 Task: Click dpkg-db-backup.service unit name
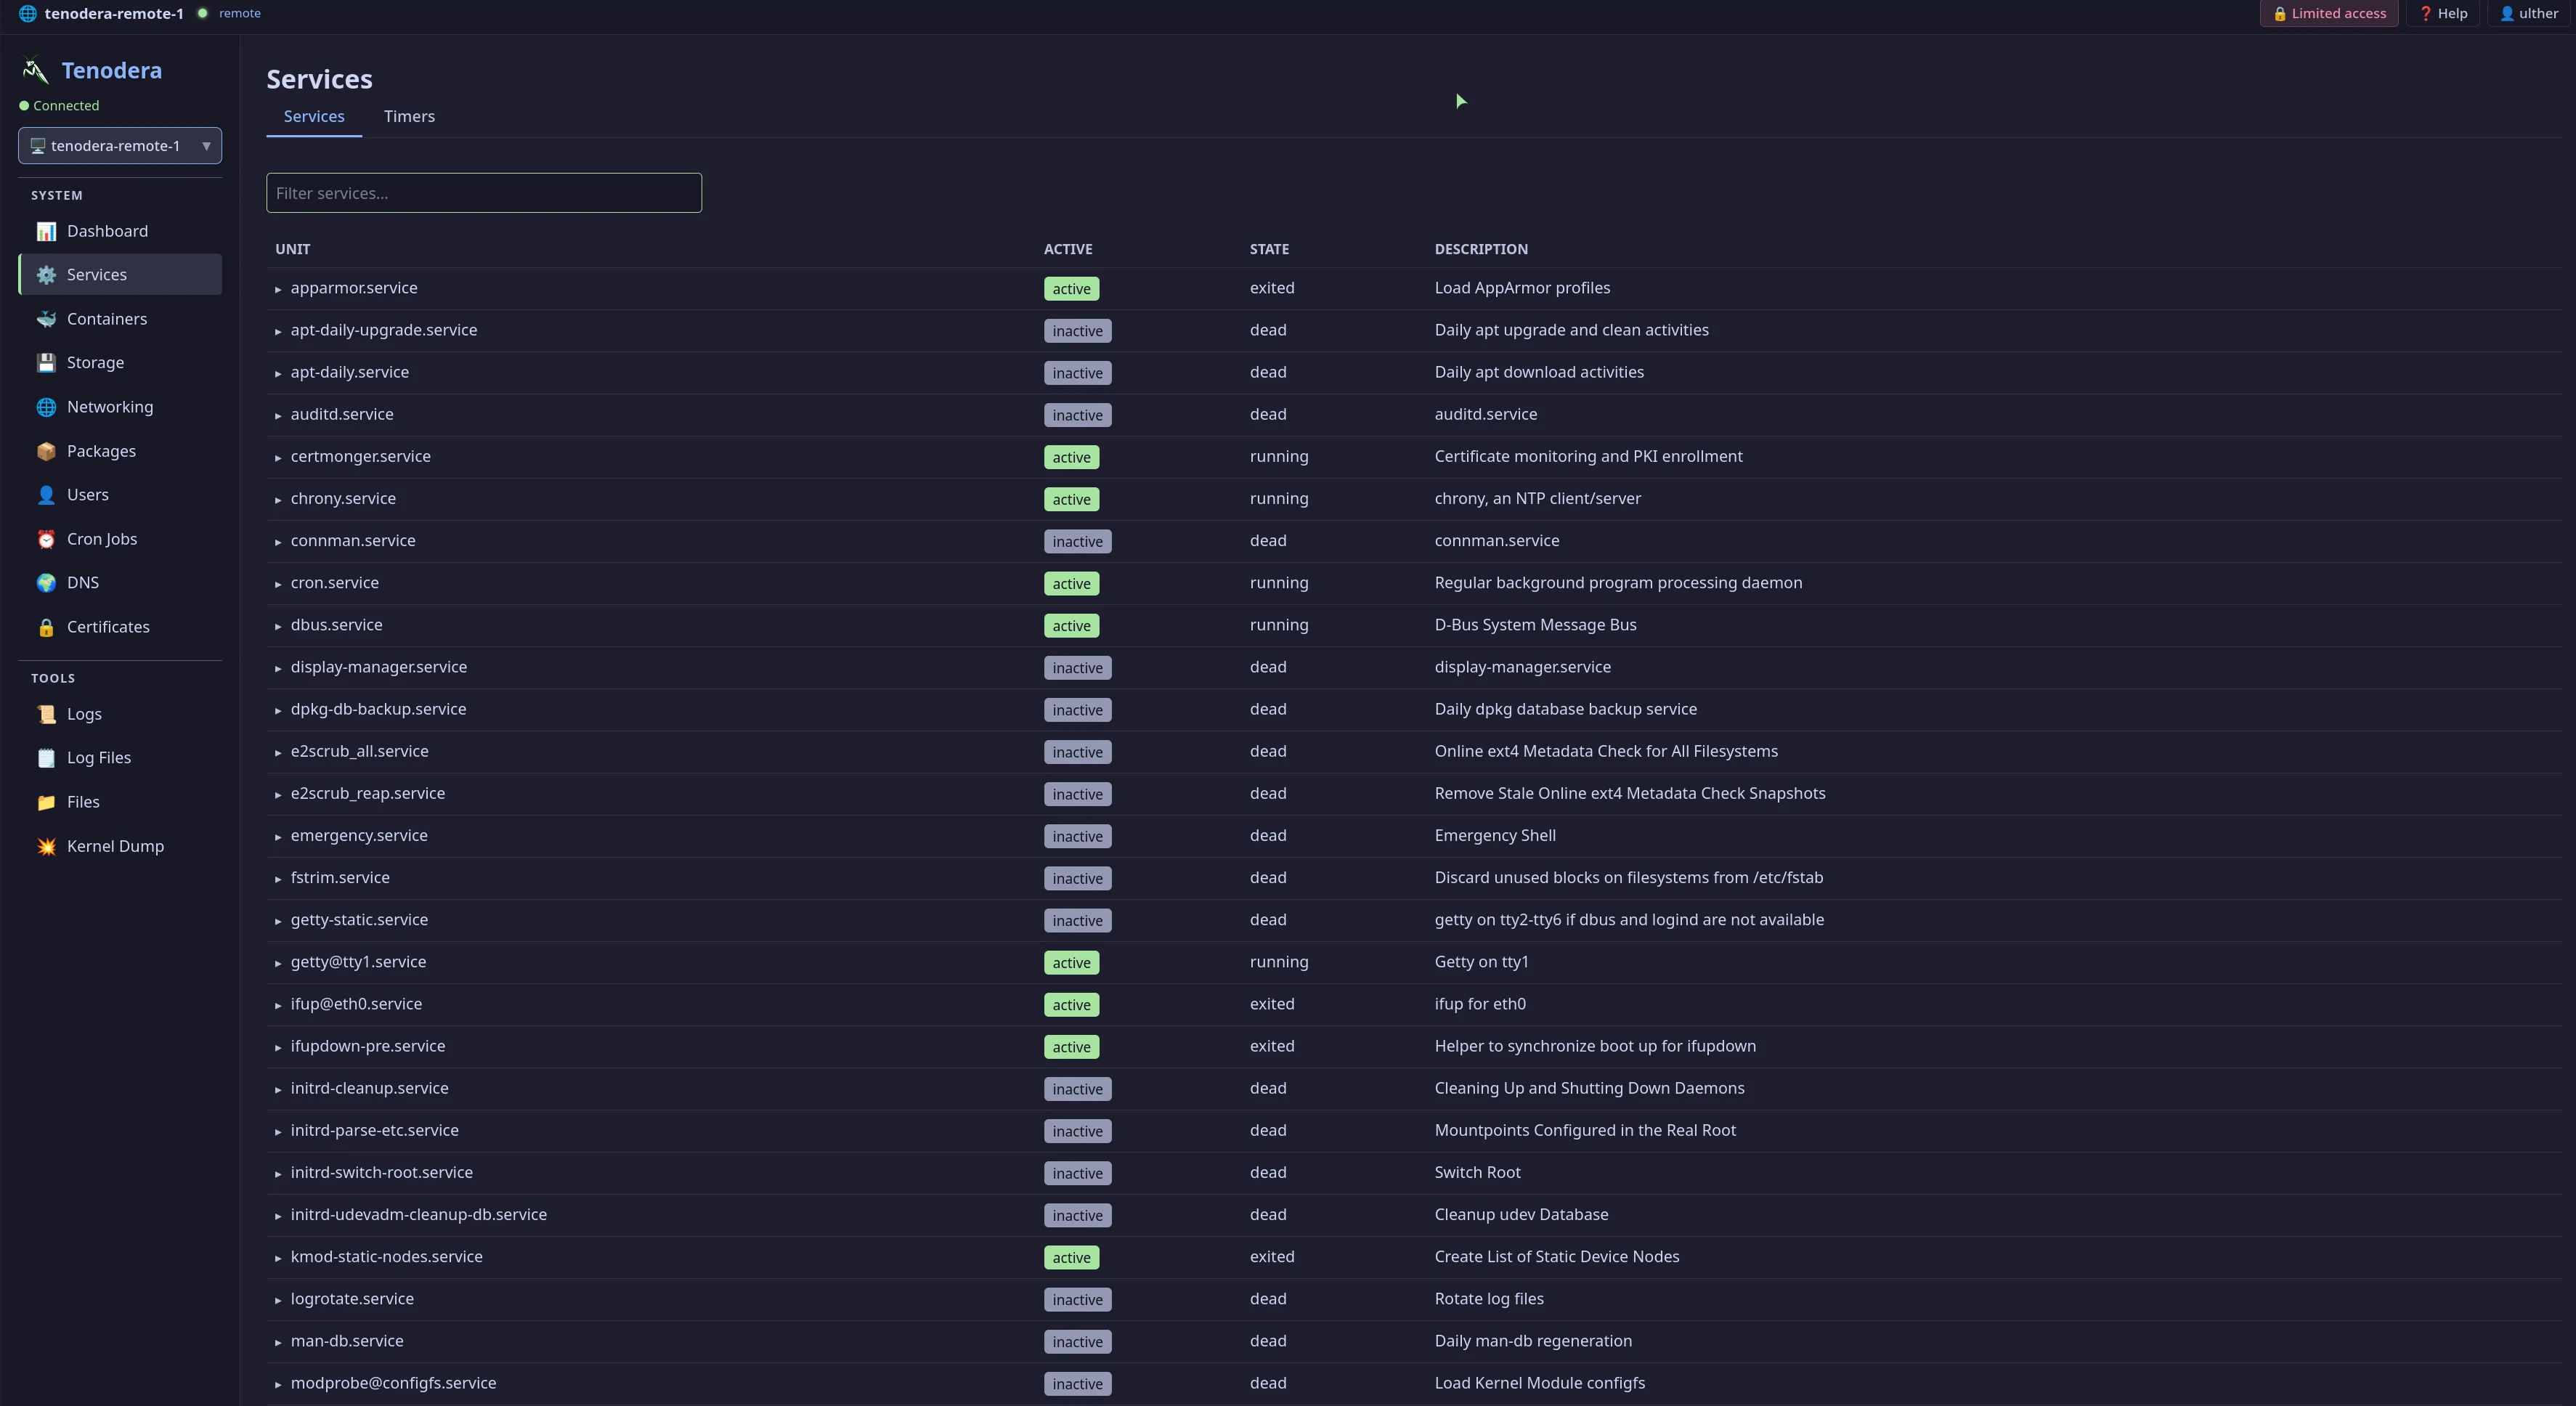click(x=378, y=709)
